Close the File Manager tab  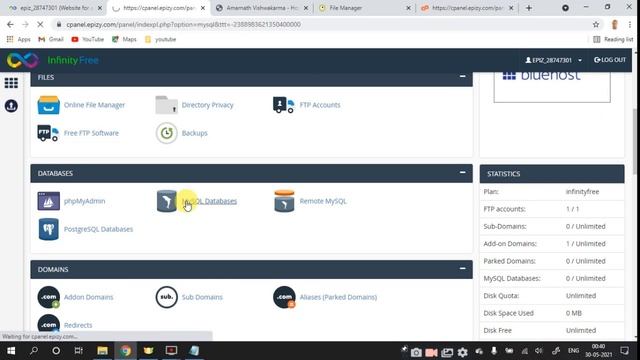pos(408,8)
